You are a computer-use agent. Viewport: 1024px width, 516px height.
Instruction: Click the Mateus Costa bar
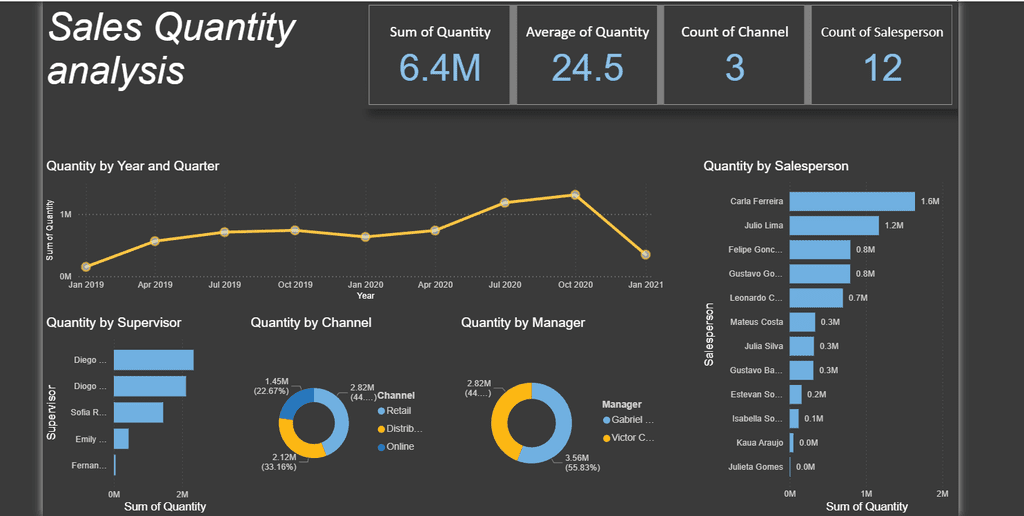[802, 322]
